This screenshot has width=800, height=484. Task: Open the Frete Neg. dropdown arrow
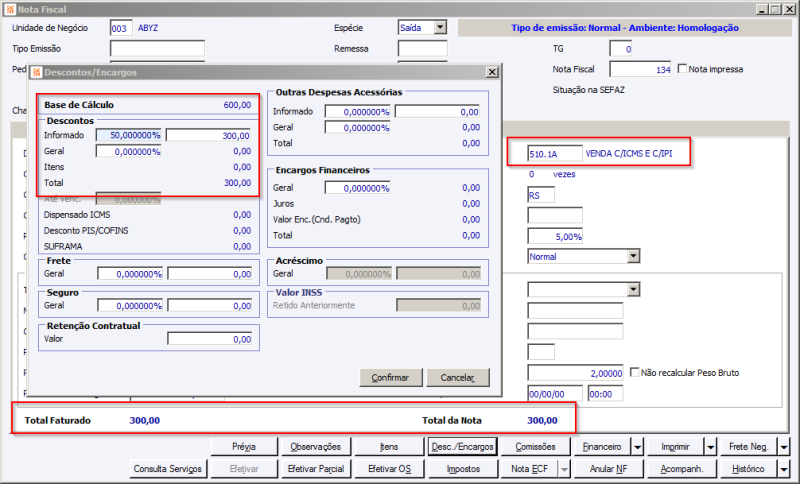[784, 447]
